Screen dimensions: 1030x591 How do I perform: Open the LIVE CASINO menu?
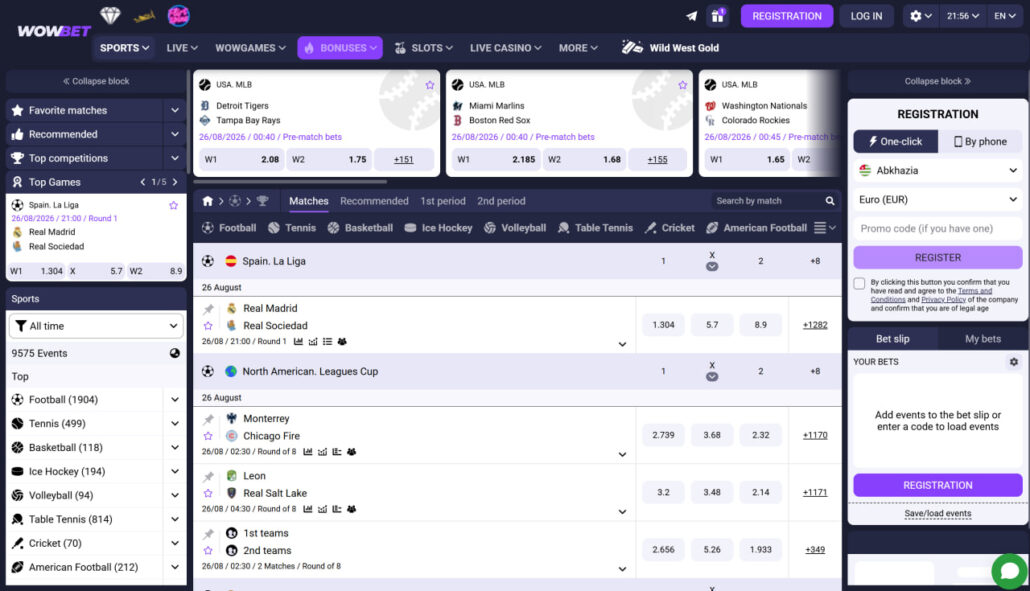click(505, 48)
